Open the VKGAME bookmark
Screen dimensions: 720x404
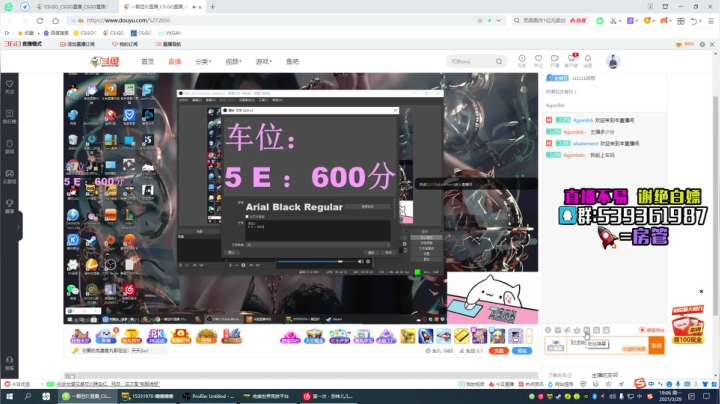pos(170,33)
